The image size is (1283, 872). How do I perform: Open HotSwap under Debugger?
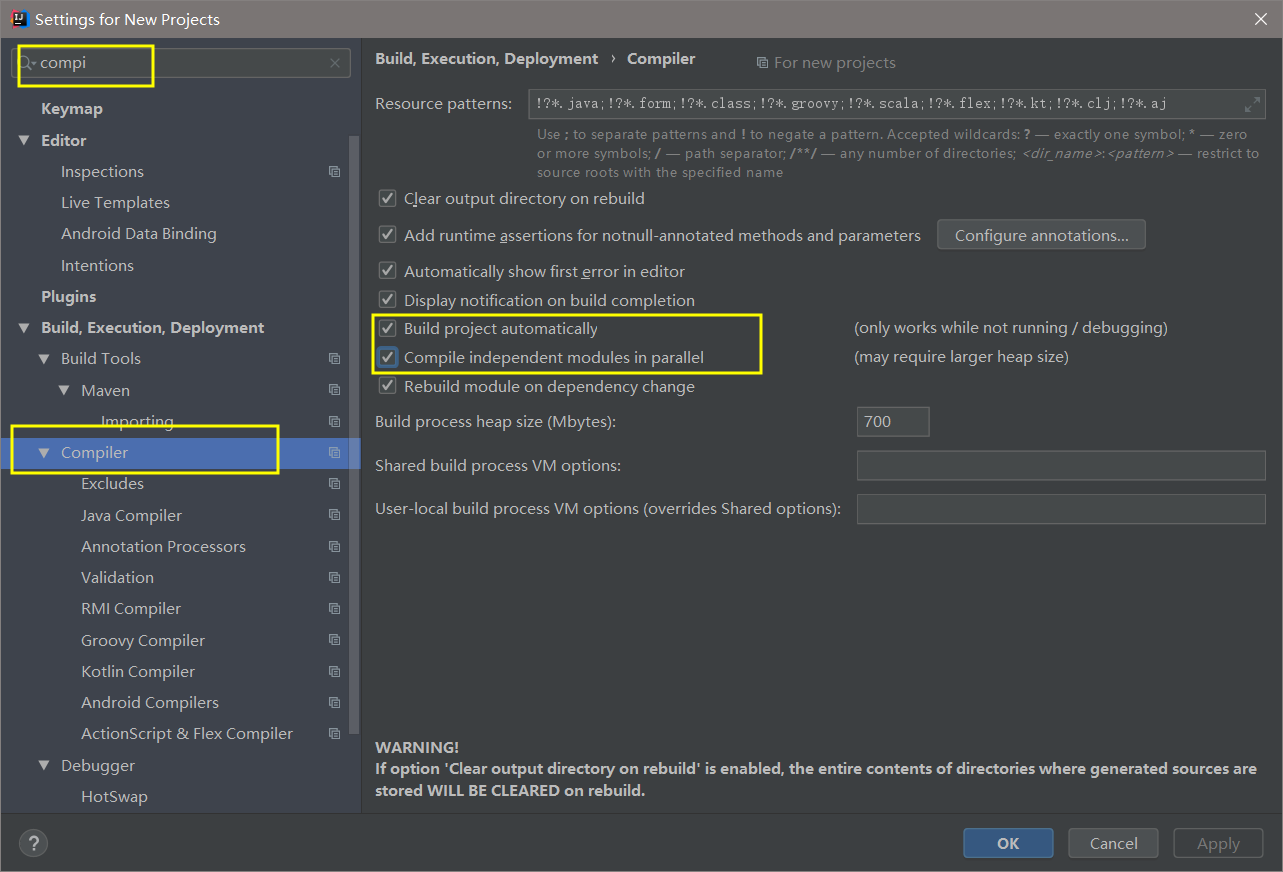pos(114,797)
